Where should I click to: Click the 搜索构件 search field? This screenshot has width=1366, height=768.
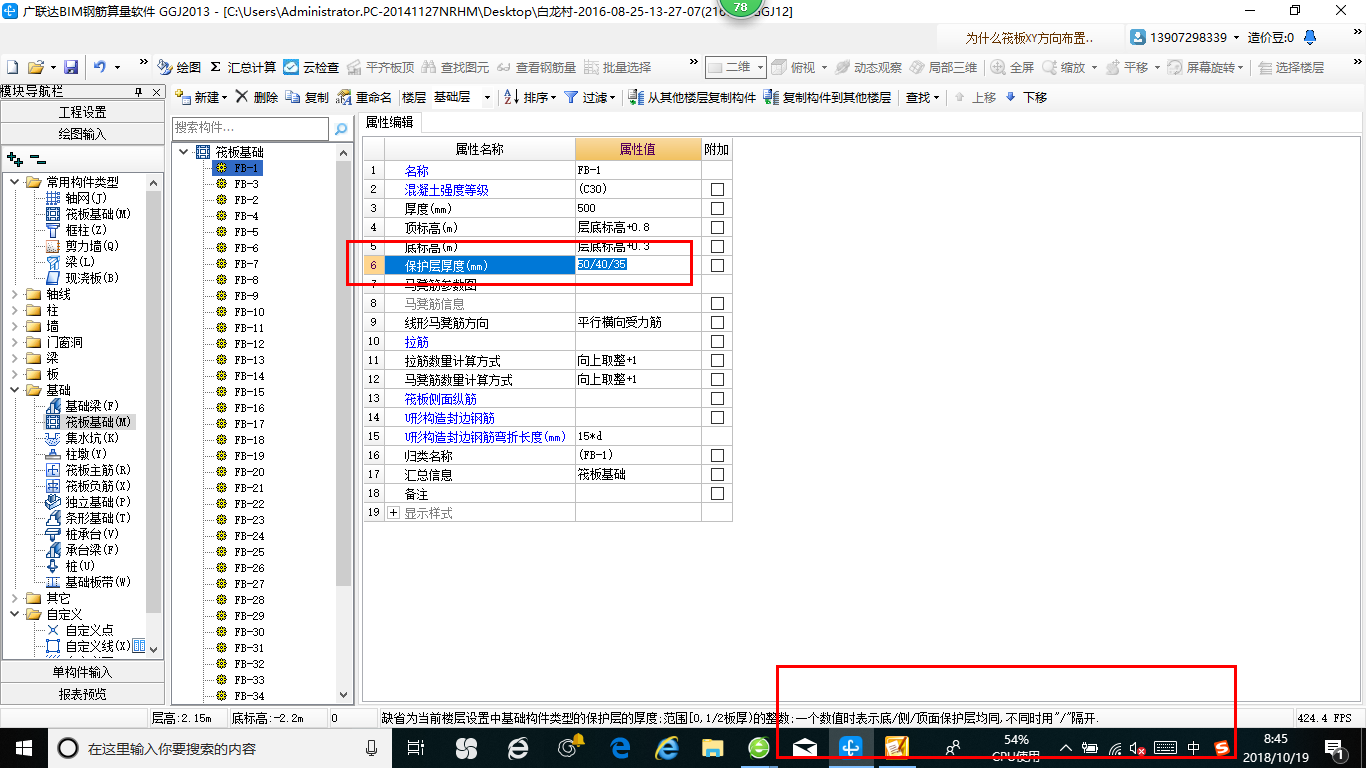click(x=250, y=128)
